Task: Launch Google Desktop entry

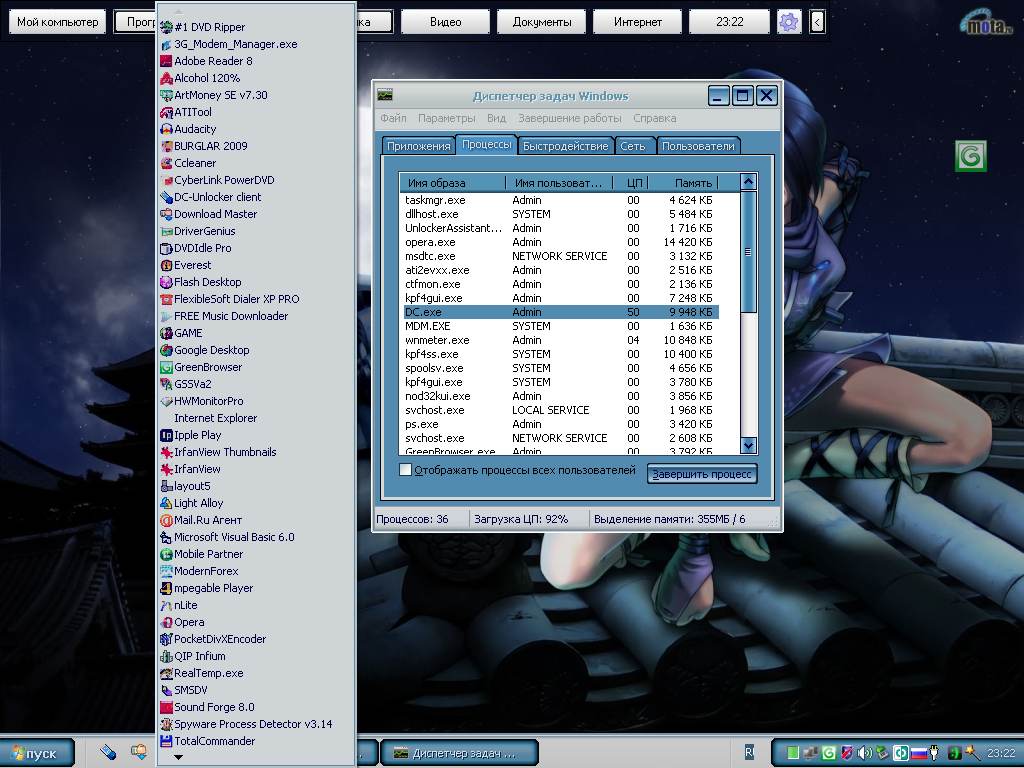Action: [x=204, y=349]
